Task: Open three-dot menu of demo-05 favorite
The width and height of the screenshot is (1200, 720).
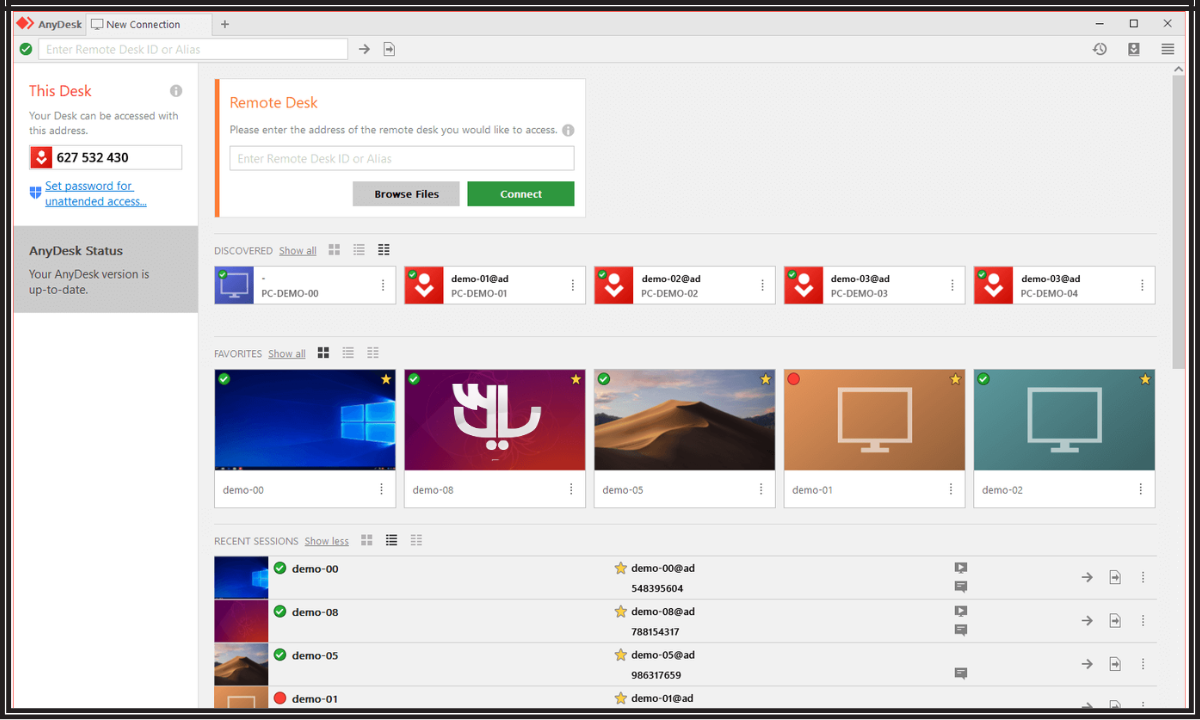Action: [761, 489]
